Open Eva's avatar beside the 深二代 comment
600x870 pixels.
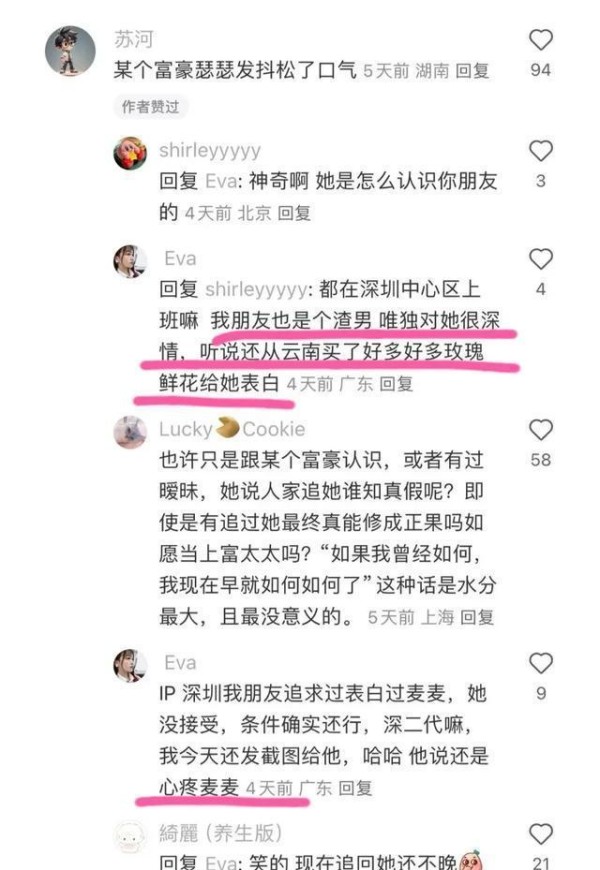point(130,665)
